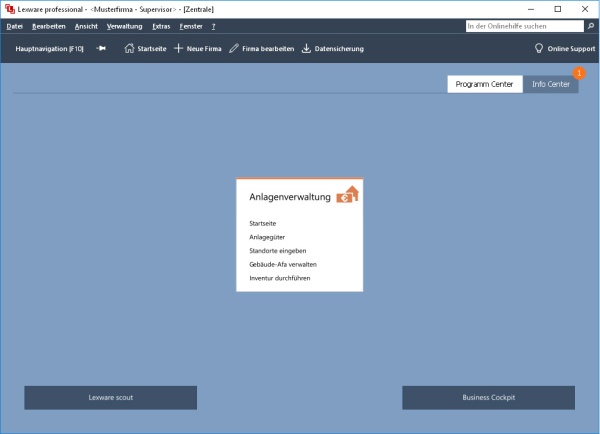Image resolution: width=600 pixels, height=434 pixels.
Task: Open the Ansicht menu
Action: pos(86,26)
